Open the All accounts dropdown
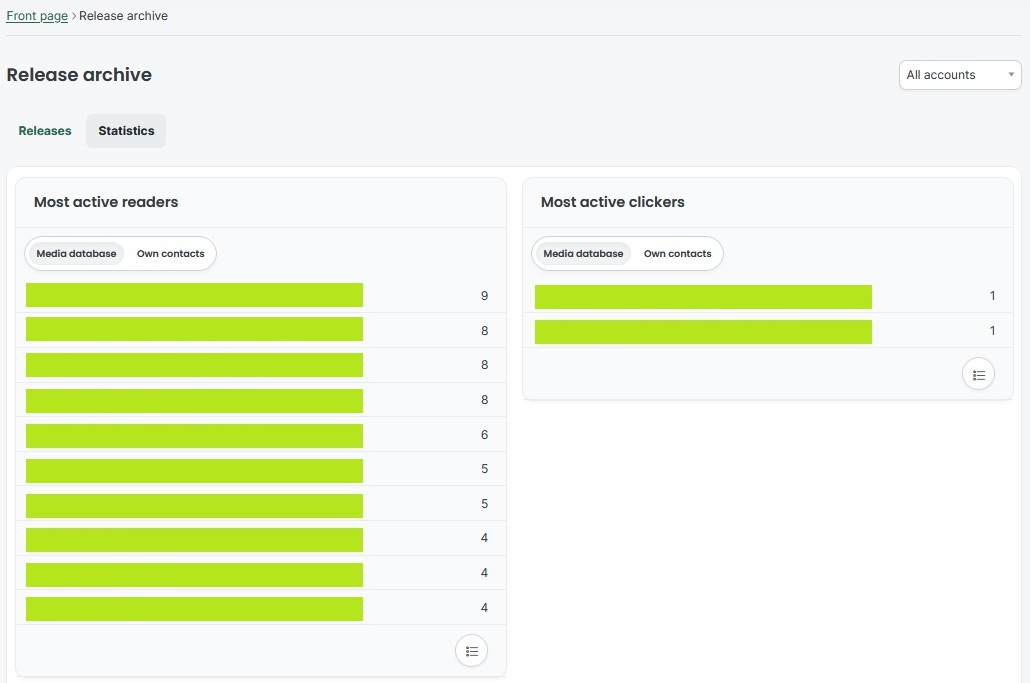1030x683 pixels. tap(960, 75)
